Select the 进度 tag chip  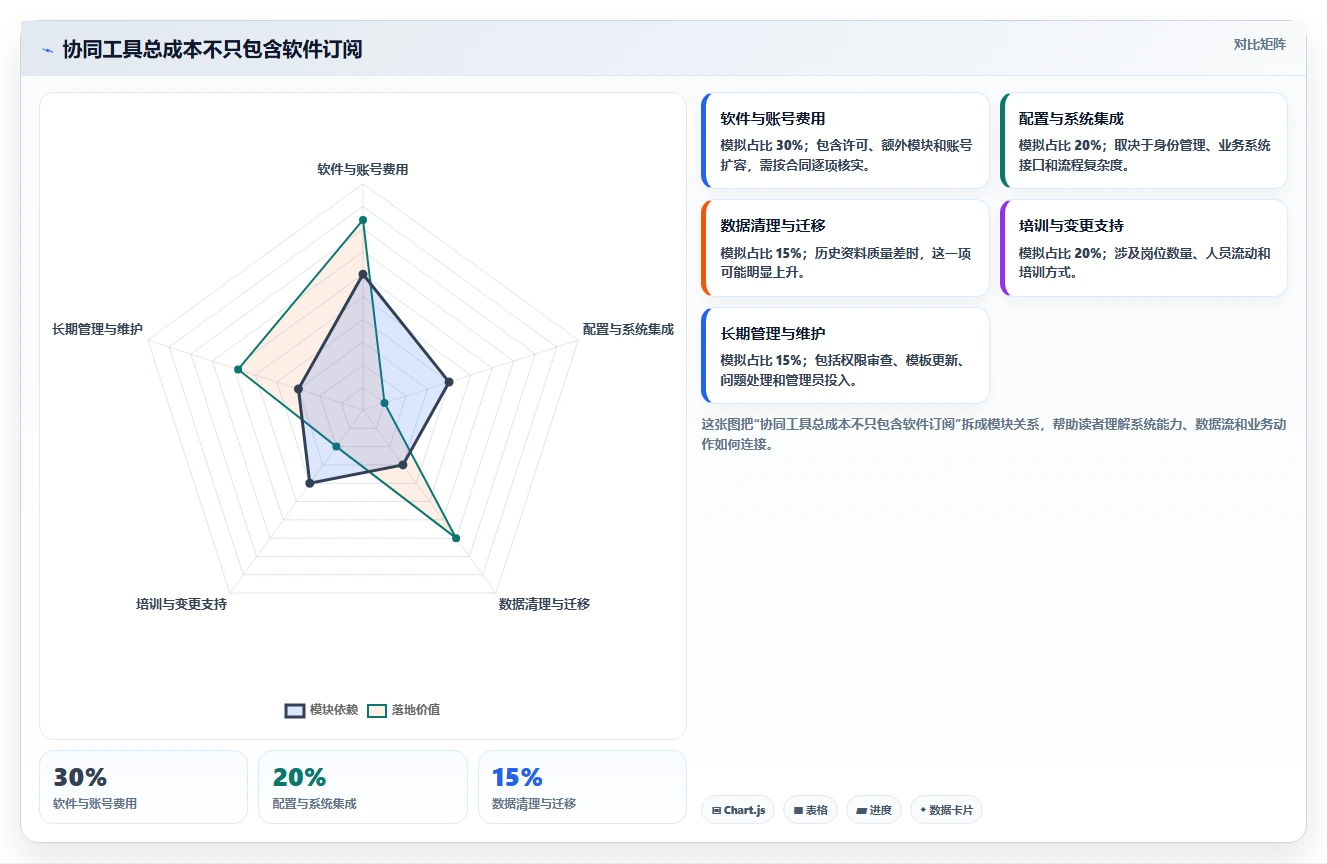click(874, 810)
